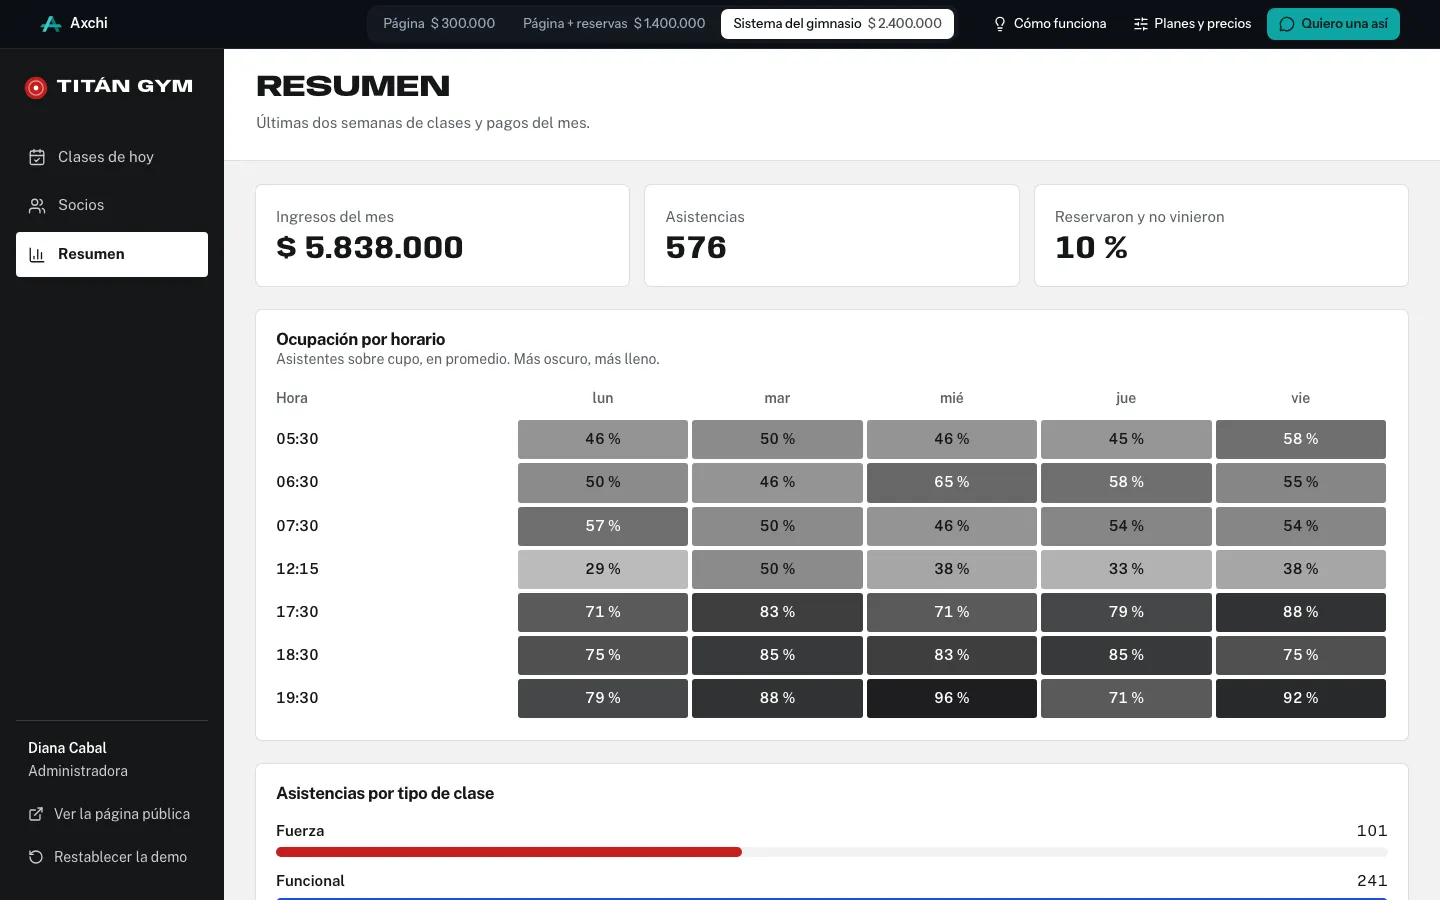Click the Ingresos del mes $ 5.838.000 card
This screenshot has width=1440, height=900.
pyautogui.click(x=442, y=235)
